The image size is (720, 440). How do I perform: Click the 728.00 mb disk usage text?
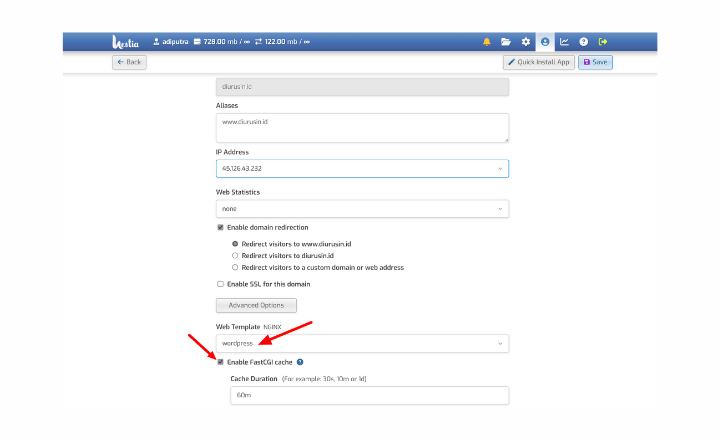coord(222,42)
